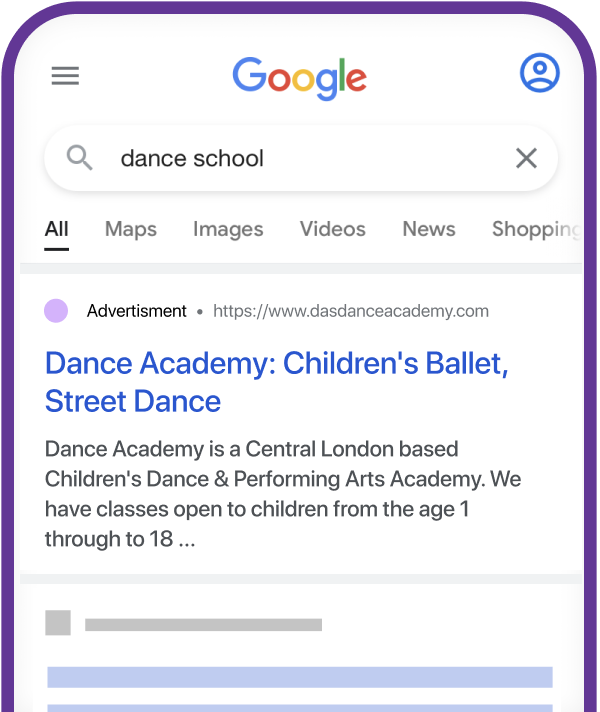Open the account profile icon
This screenshot has width=600, height=712.
pyautogui.click(x=539, y=74)
